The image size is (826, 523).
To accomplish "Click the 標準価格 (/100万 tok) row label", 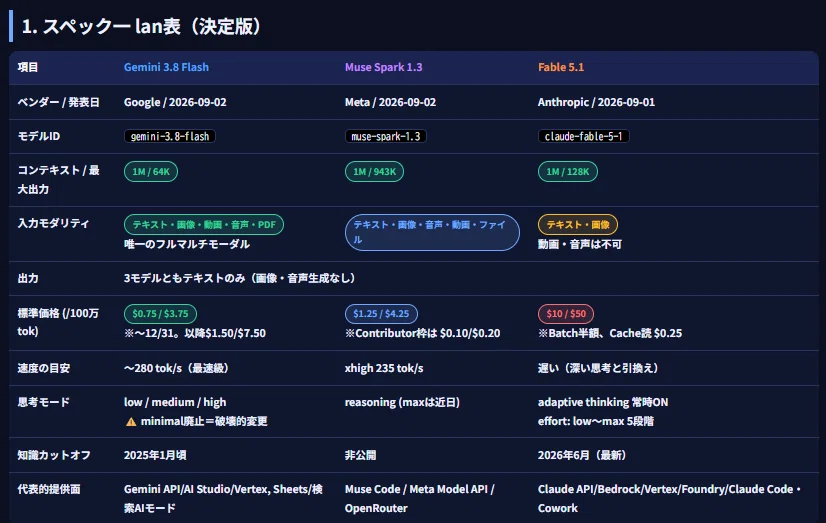I will [x=58, y=322].
